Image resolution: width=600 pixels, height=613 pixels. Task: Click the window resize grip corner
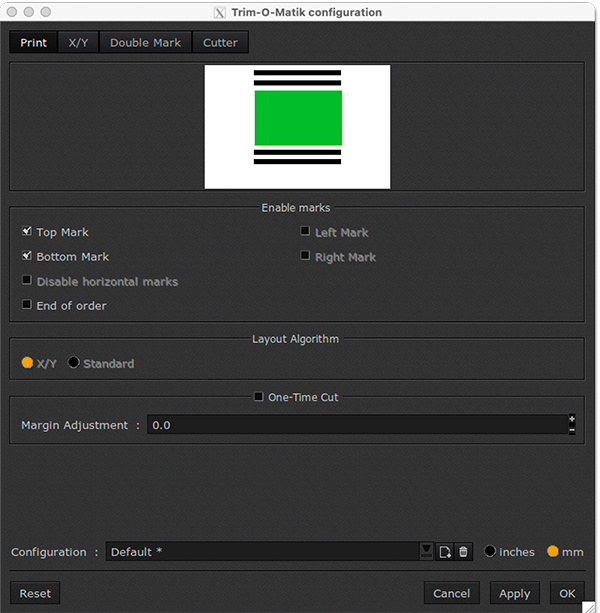click(x=592, y=606)
